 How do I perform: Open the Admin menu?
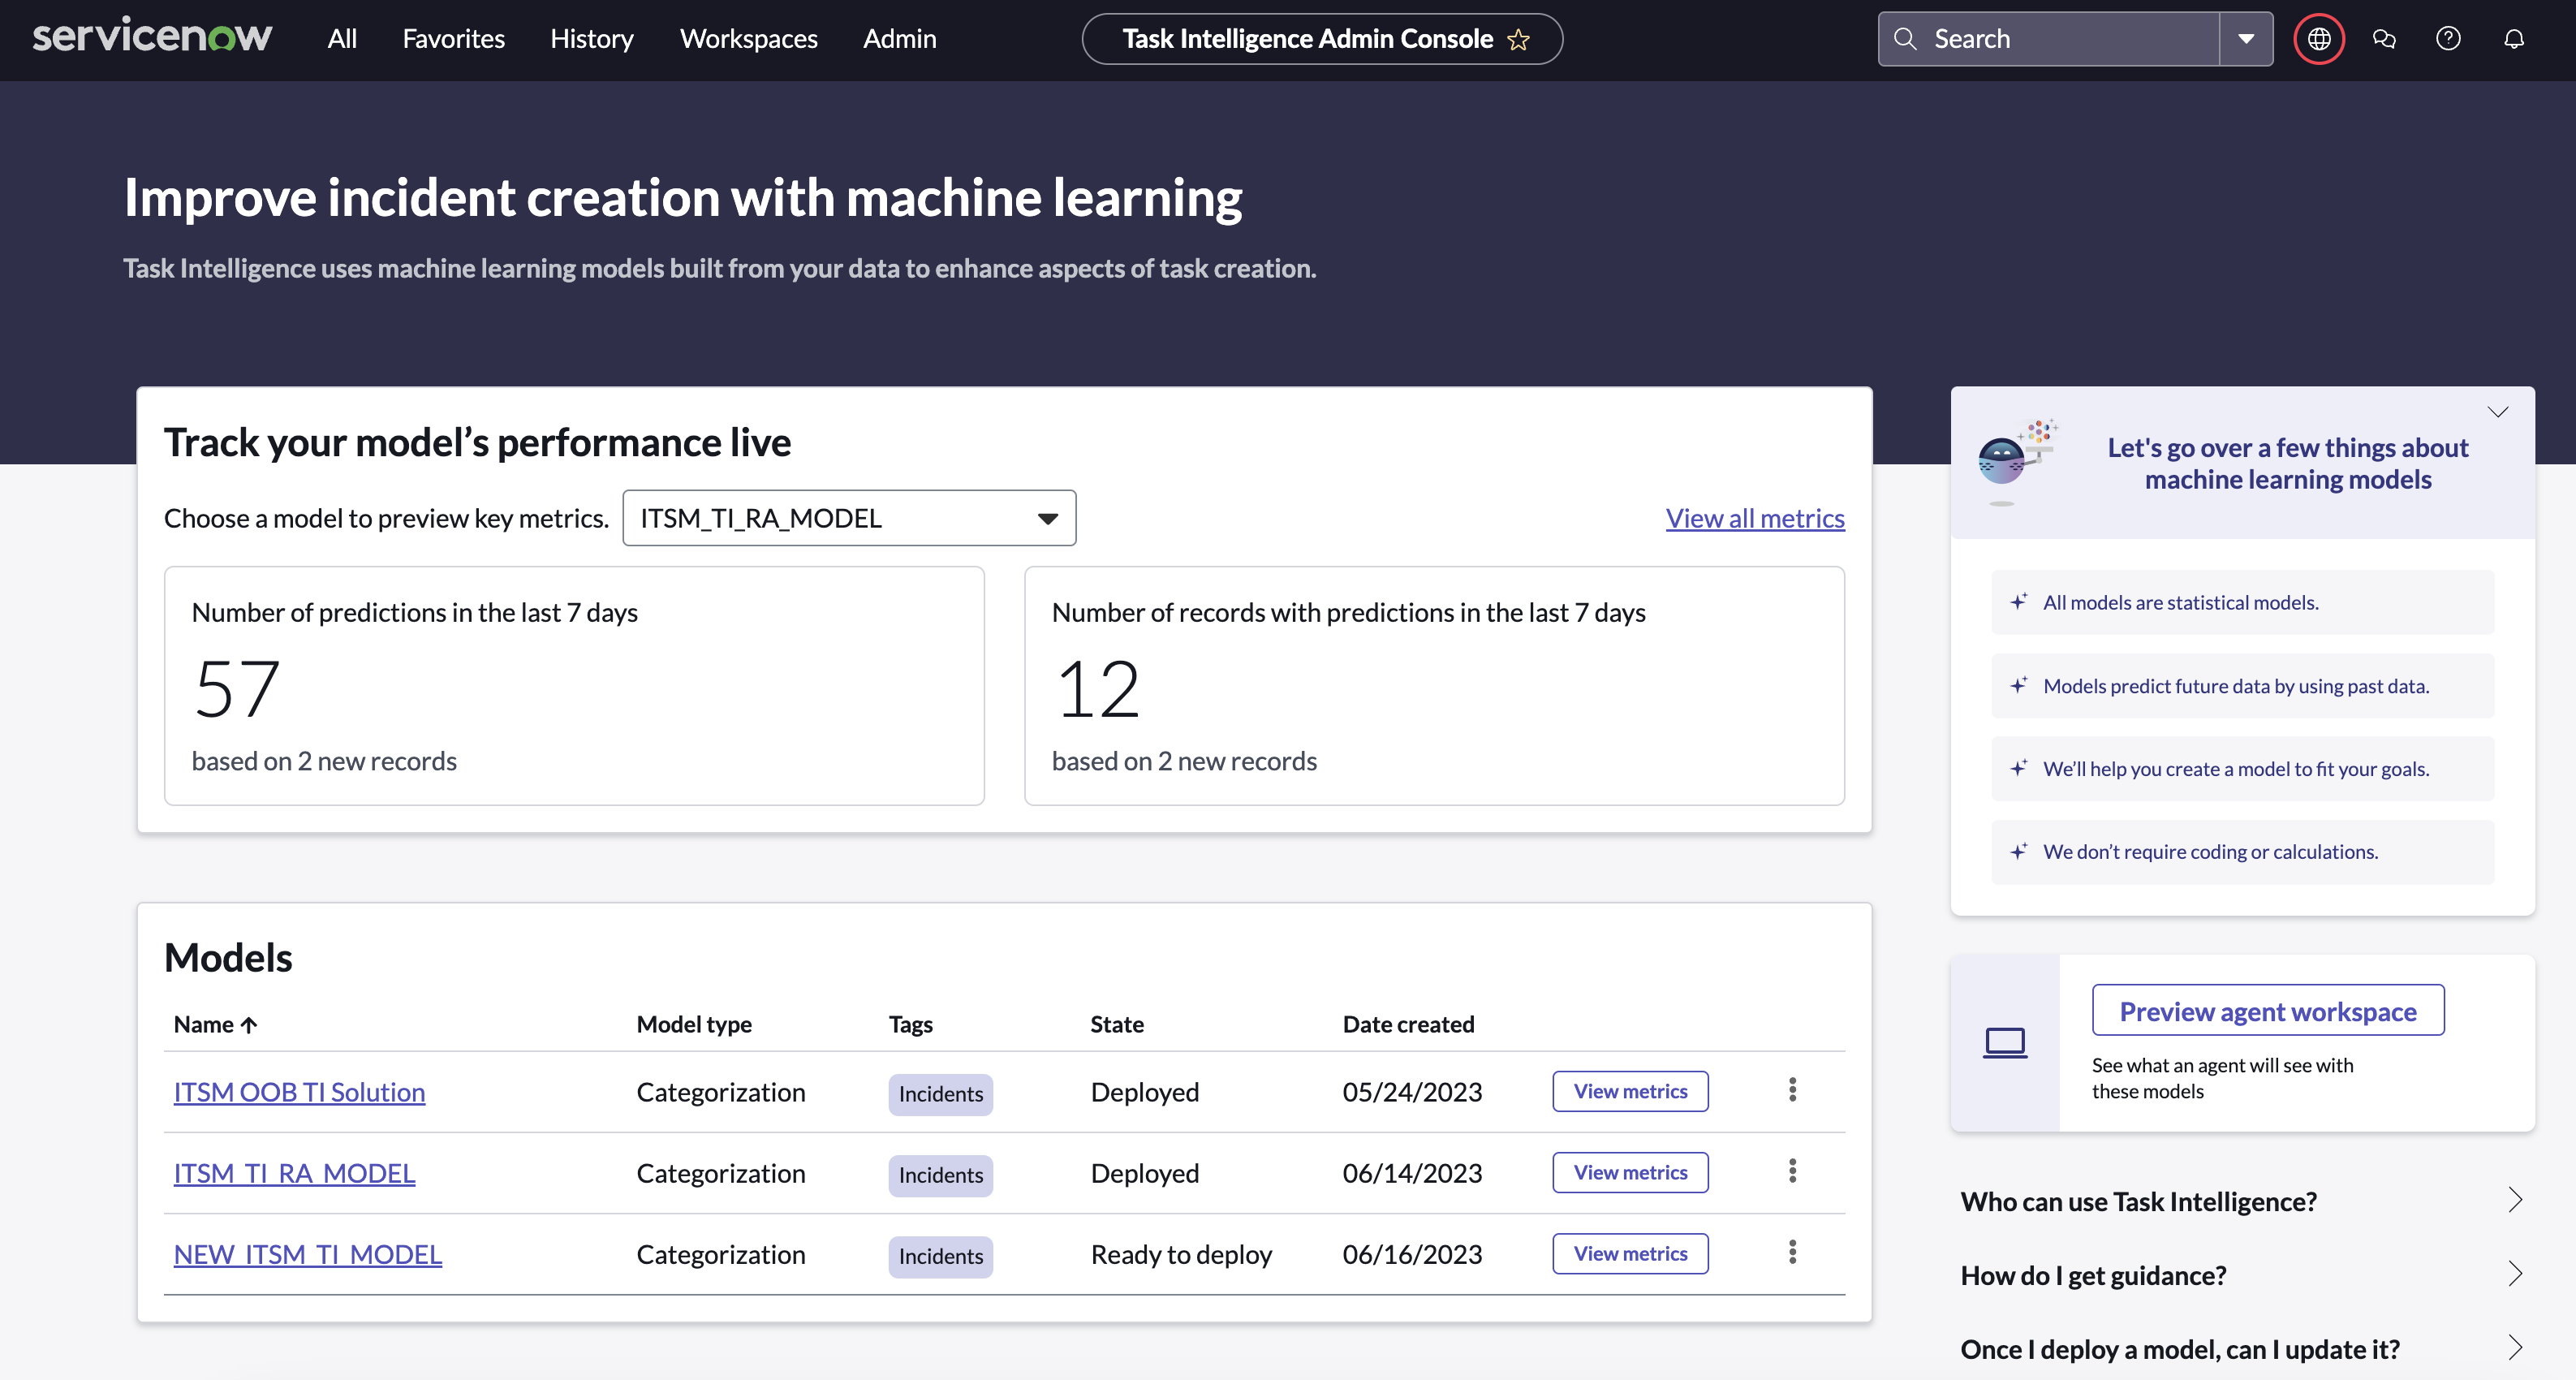[900, 39]
